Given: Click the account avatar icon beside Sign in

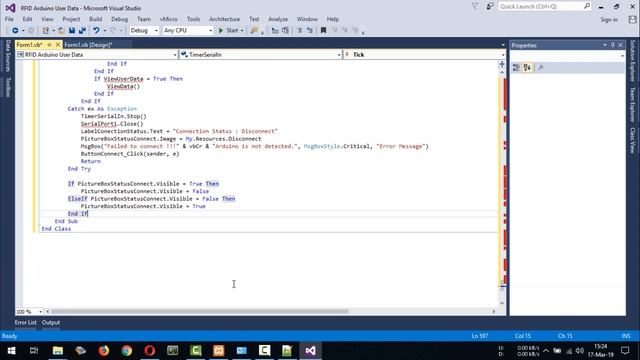Looking at the screenshot, I should pyautogui.click(x=632, y=19).
